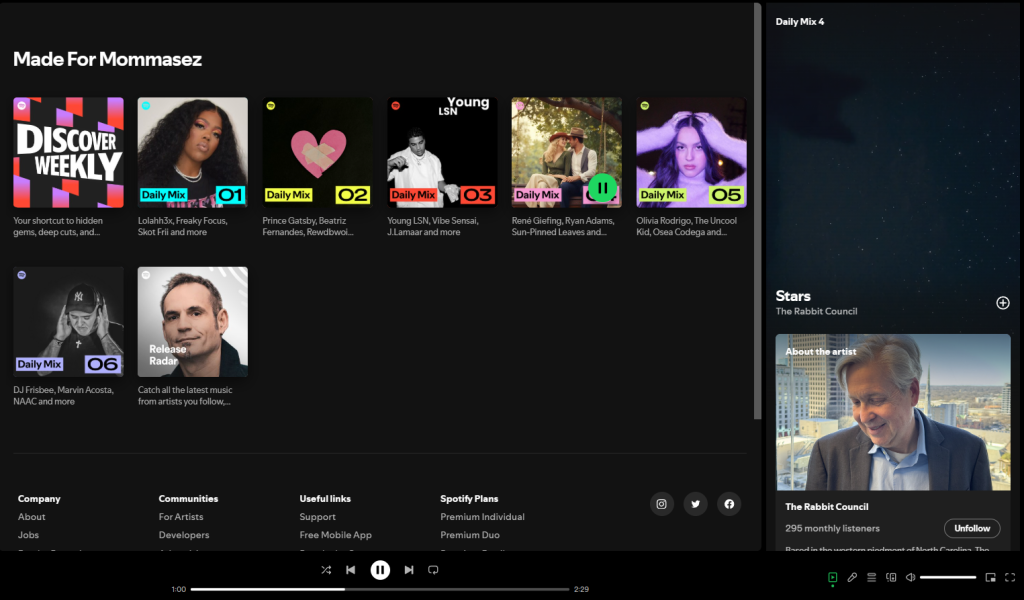The image size is (1024, 600).
Task: Open Spotify Facebook page
Action: tap(729, 504)
